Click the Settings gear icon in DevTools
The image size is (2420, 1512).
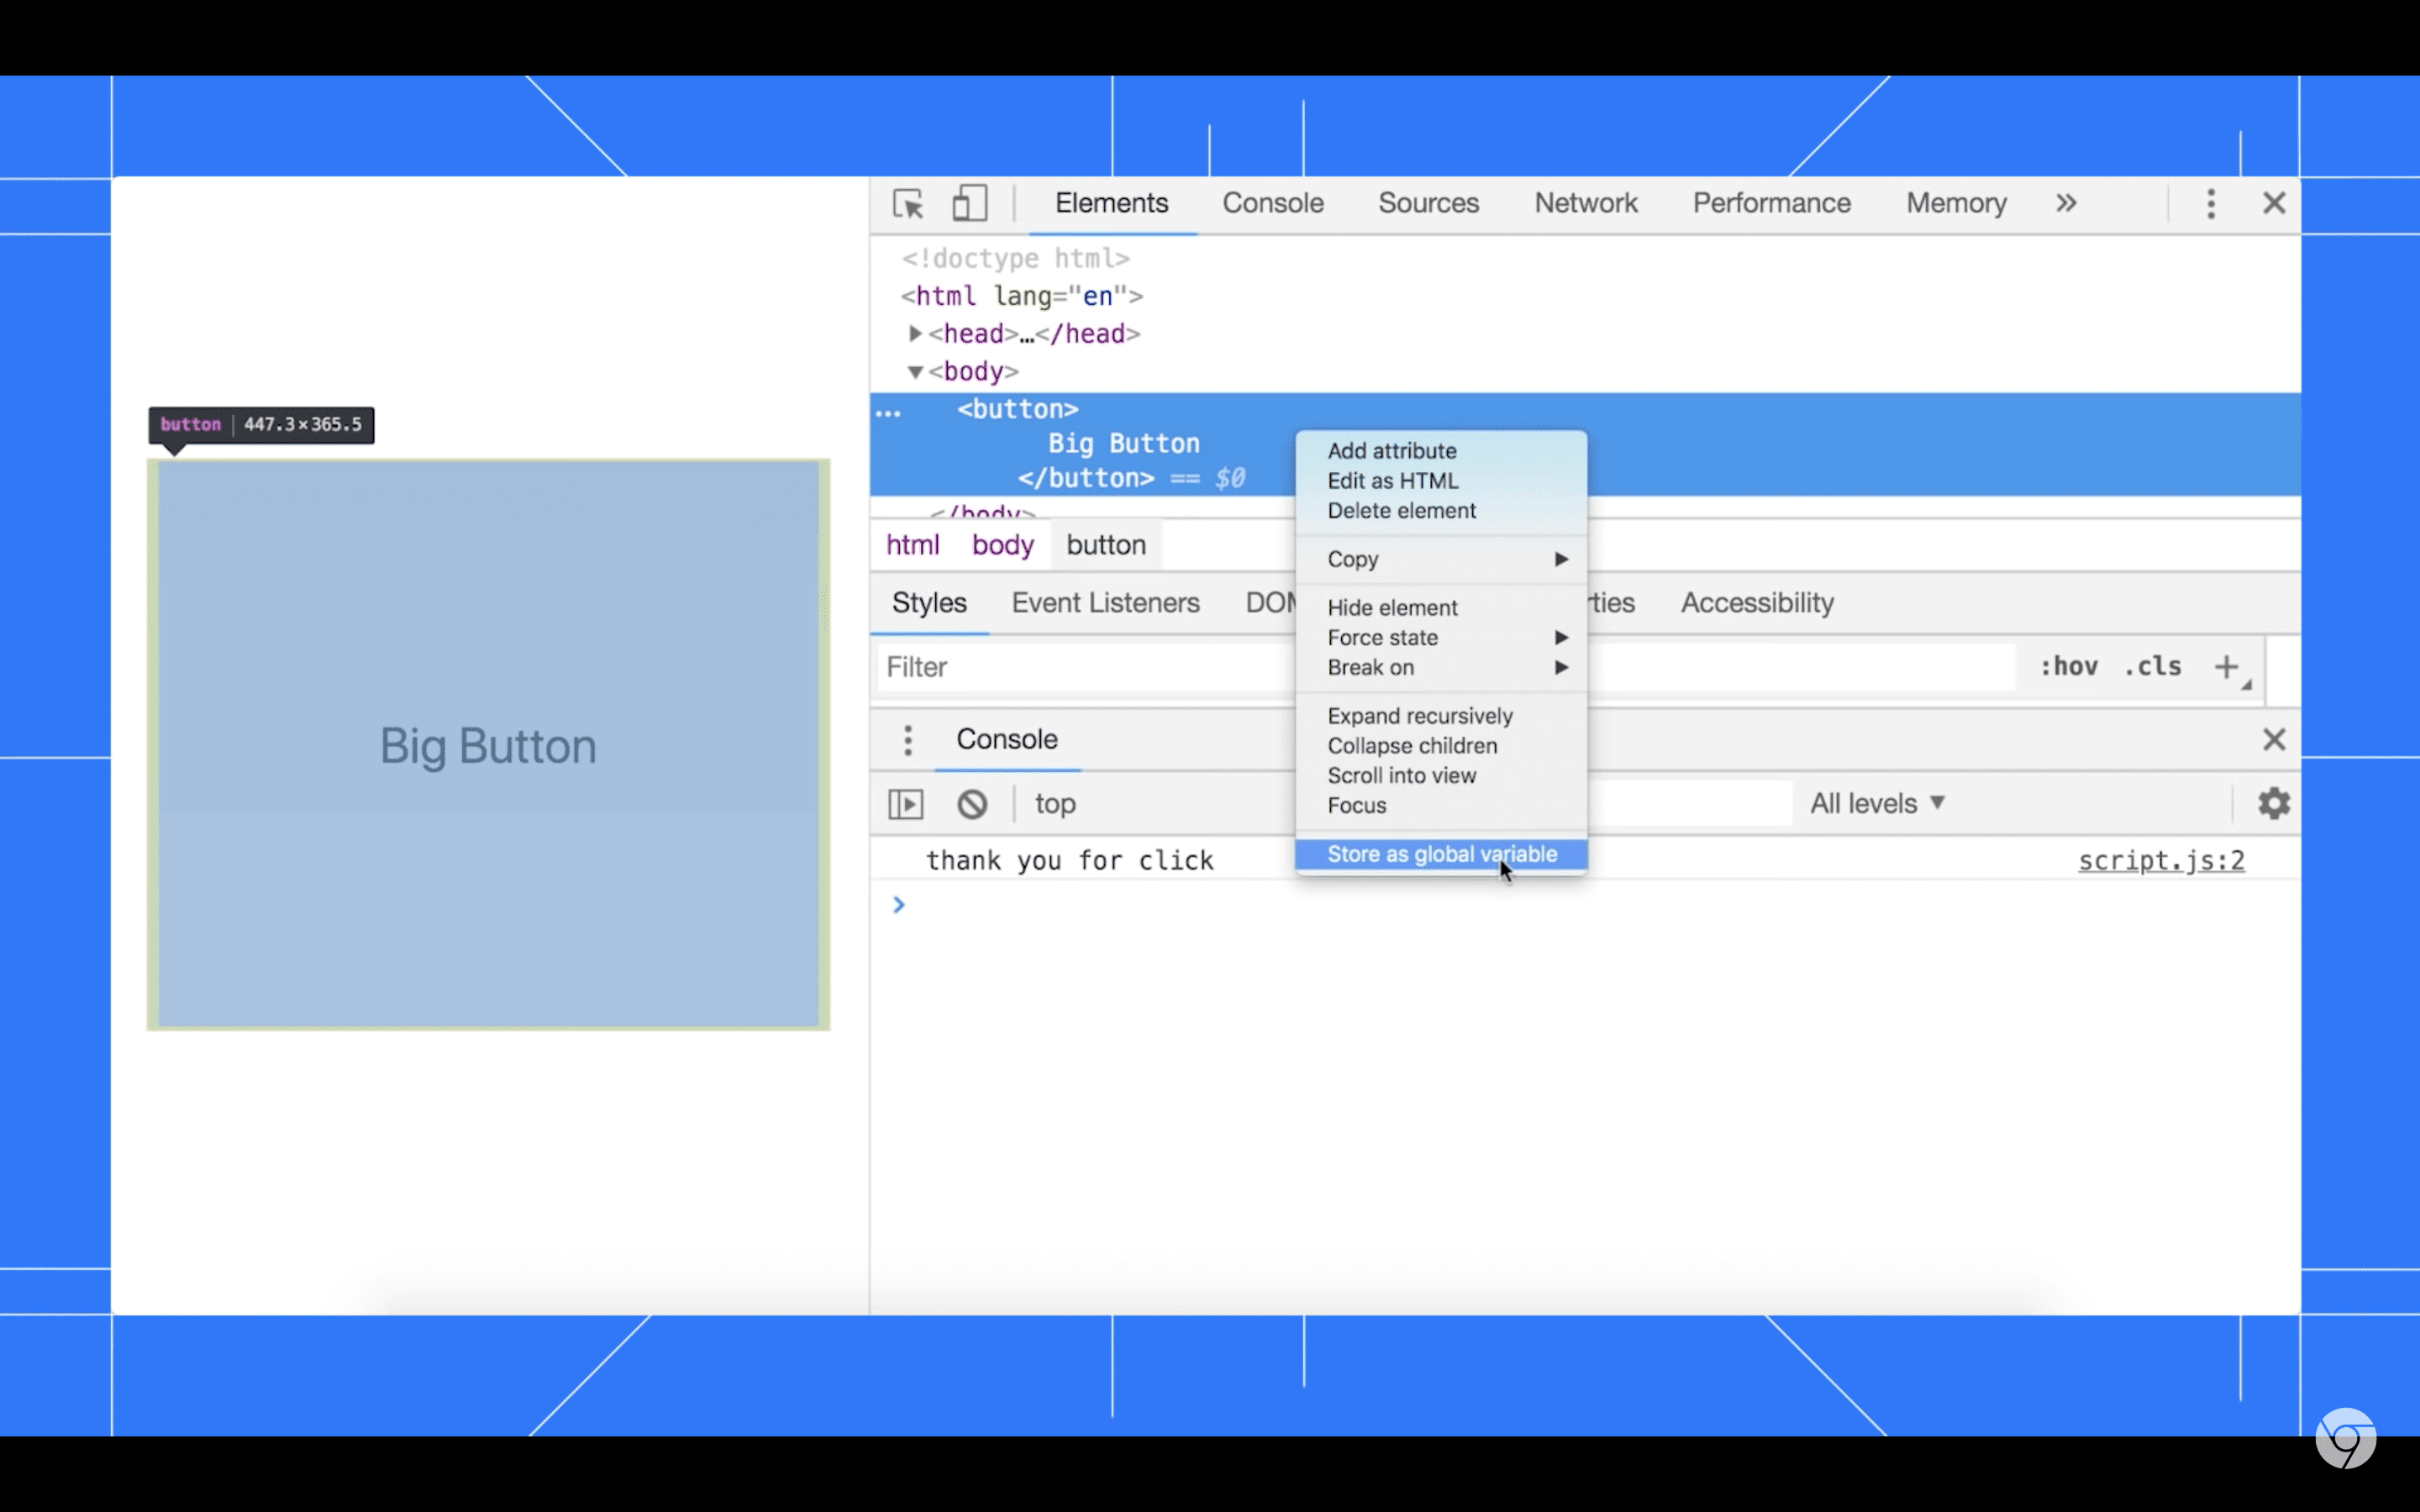tap(2272, 803)
